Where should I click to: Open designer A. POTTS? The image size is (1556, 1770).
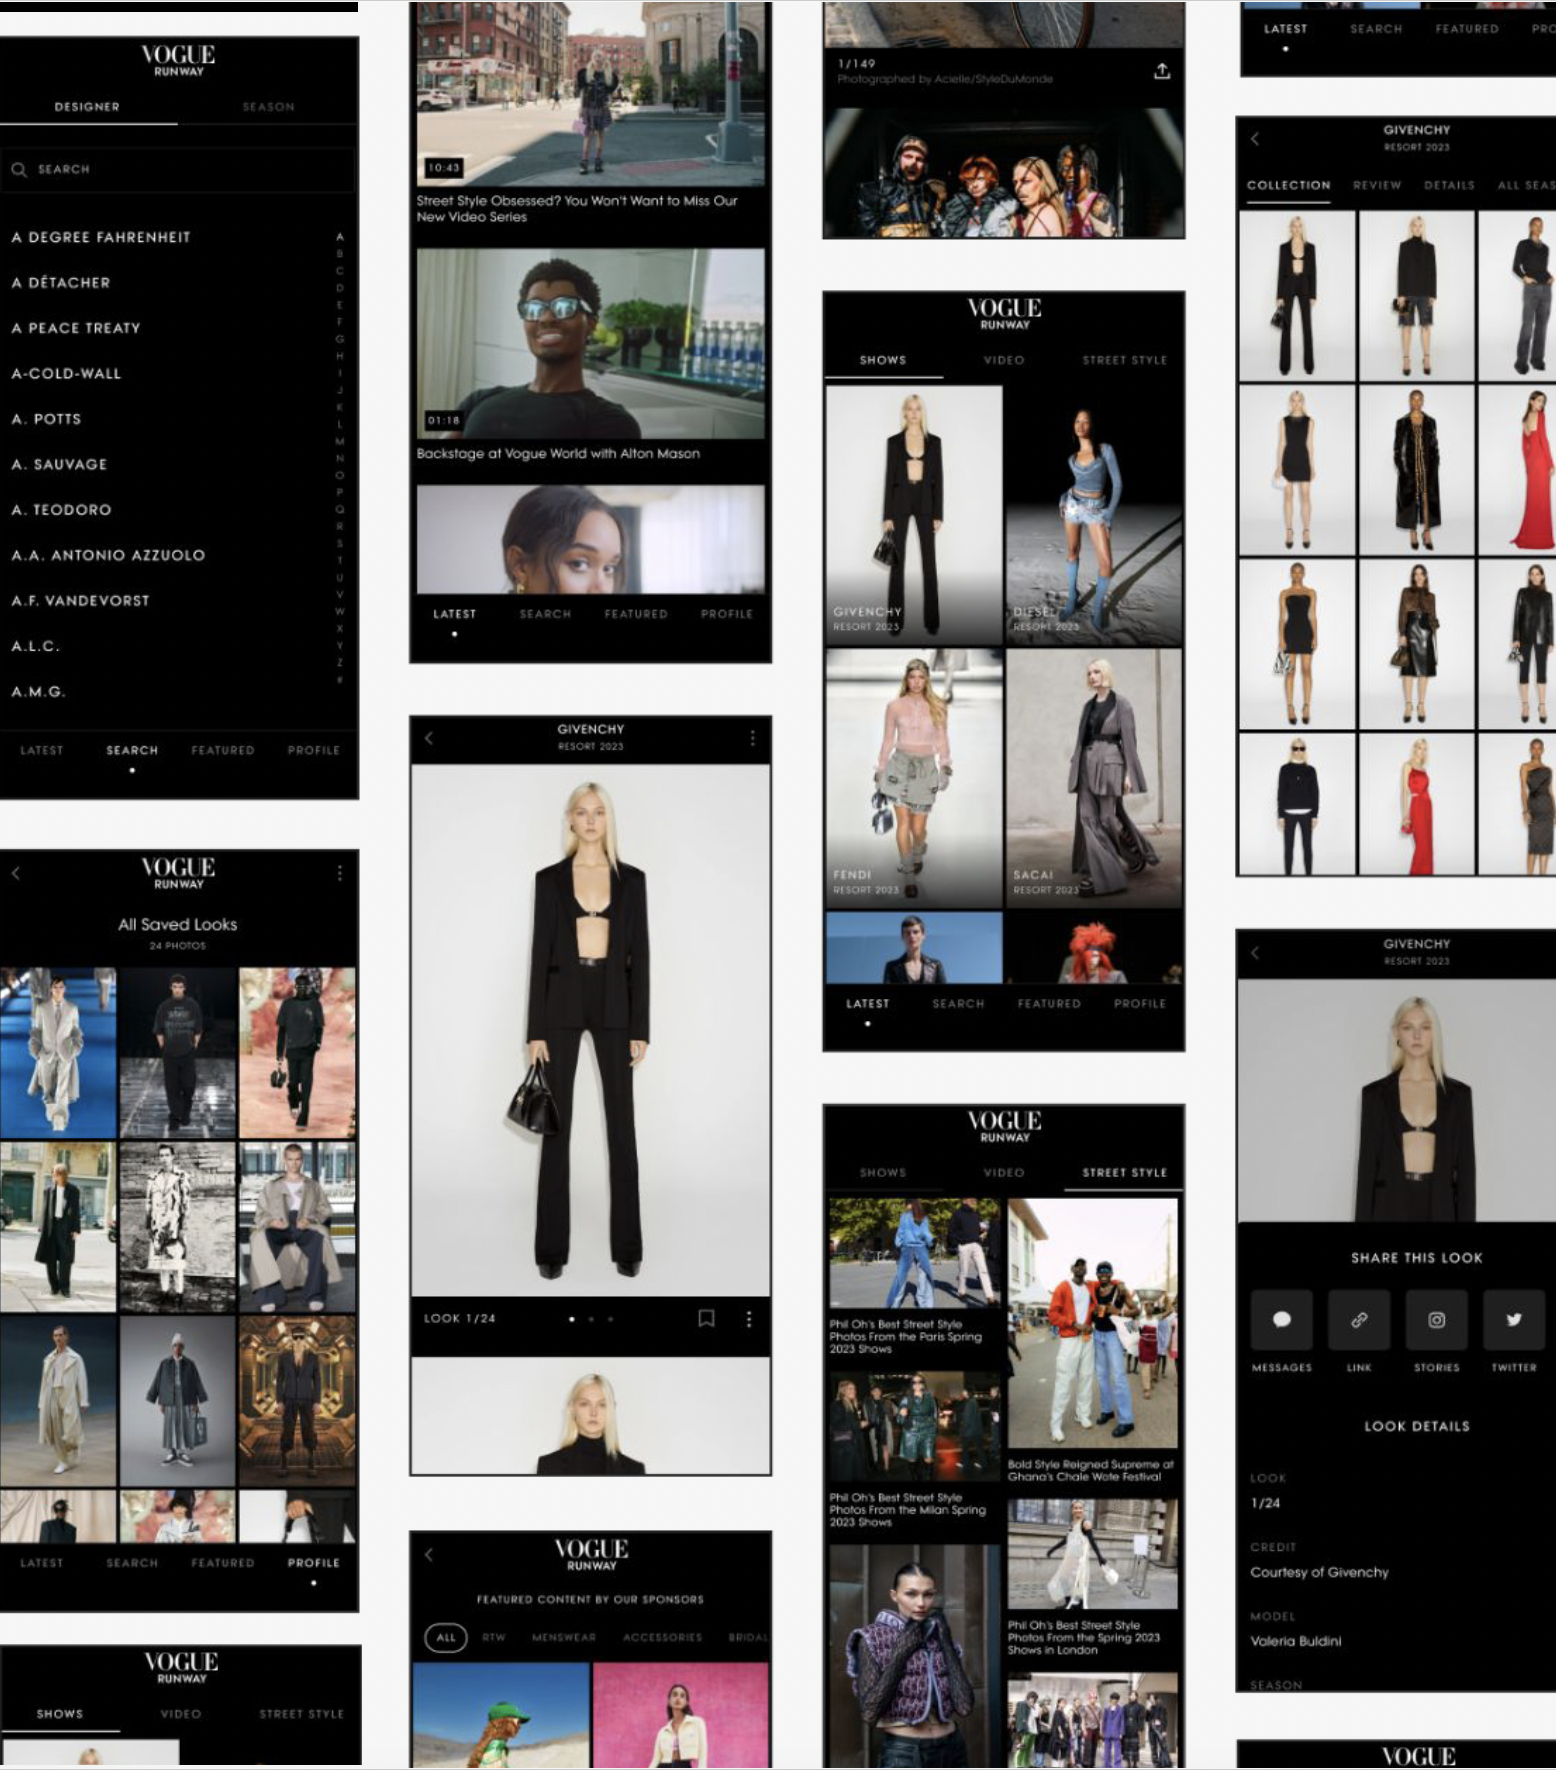(46, 419)
